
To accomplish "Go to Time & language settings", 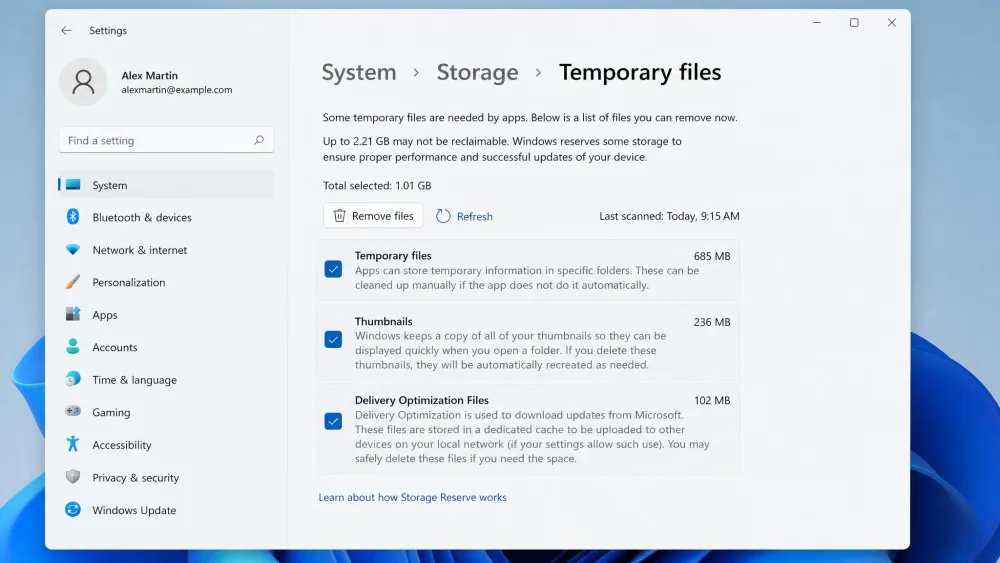I will point(135,380).
